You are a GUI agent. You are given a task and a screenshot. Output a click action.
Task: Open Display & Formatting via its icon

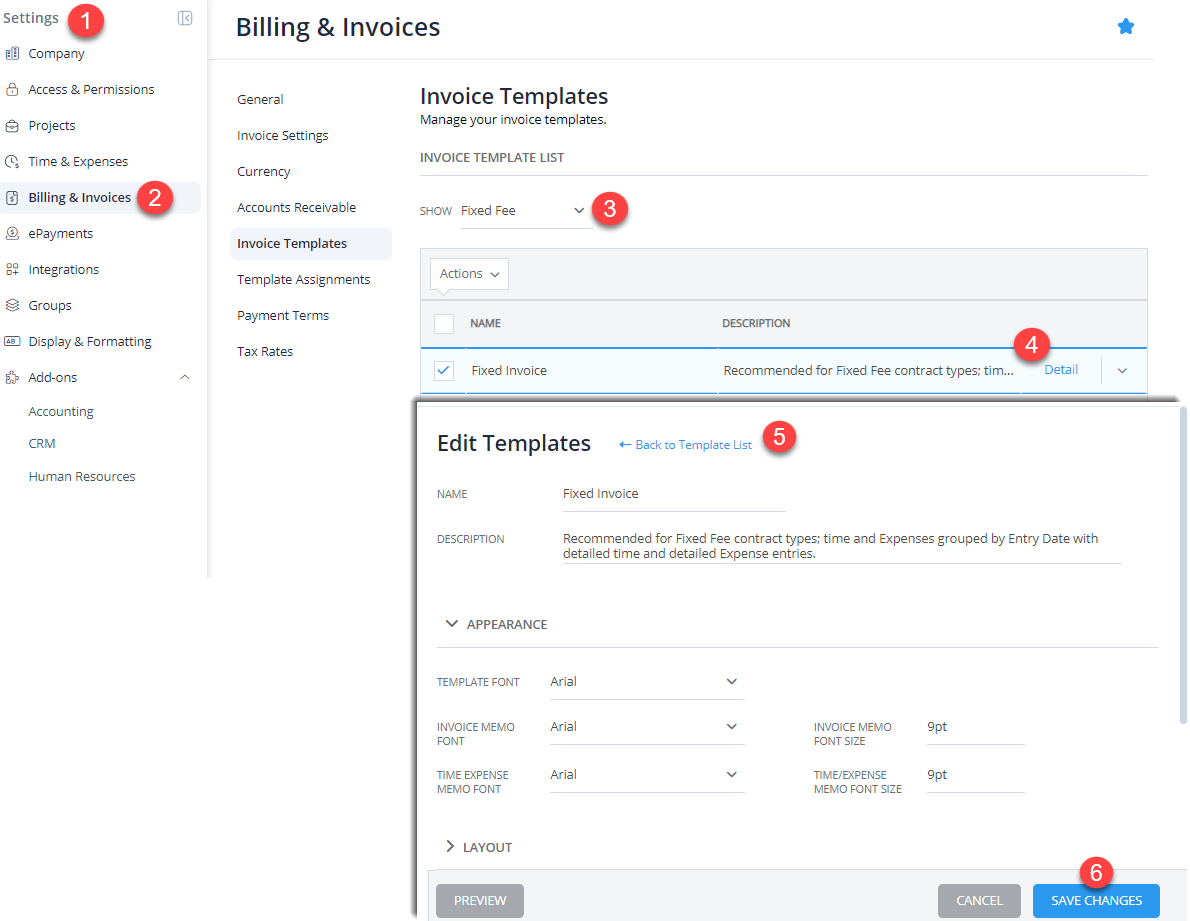click(13, 341)
